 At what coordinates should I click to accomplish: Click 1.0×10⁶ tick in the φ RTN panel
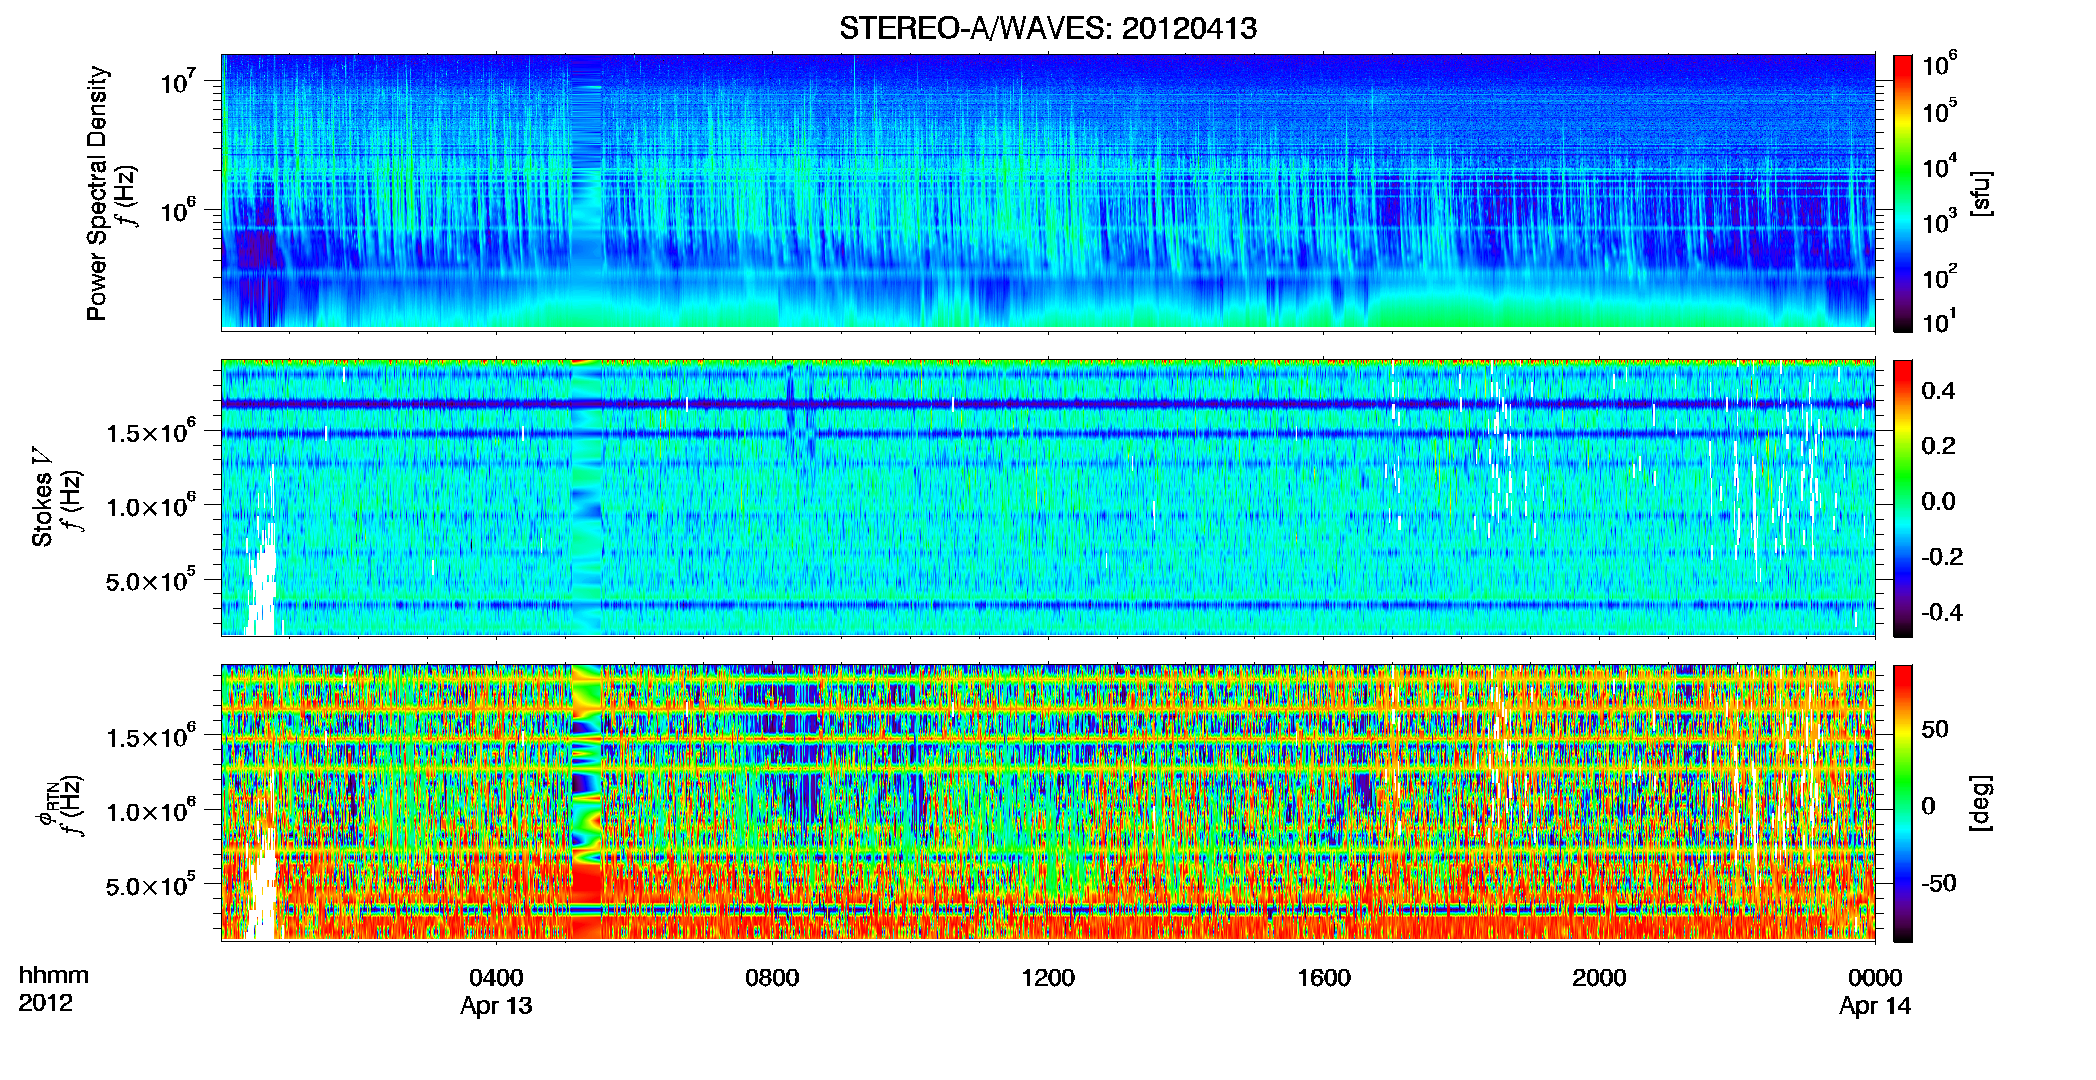click(150, 810)
